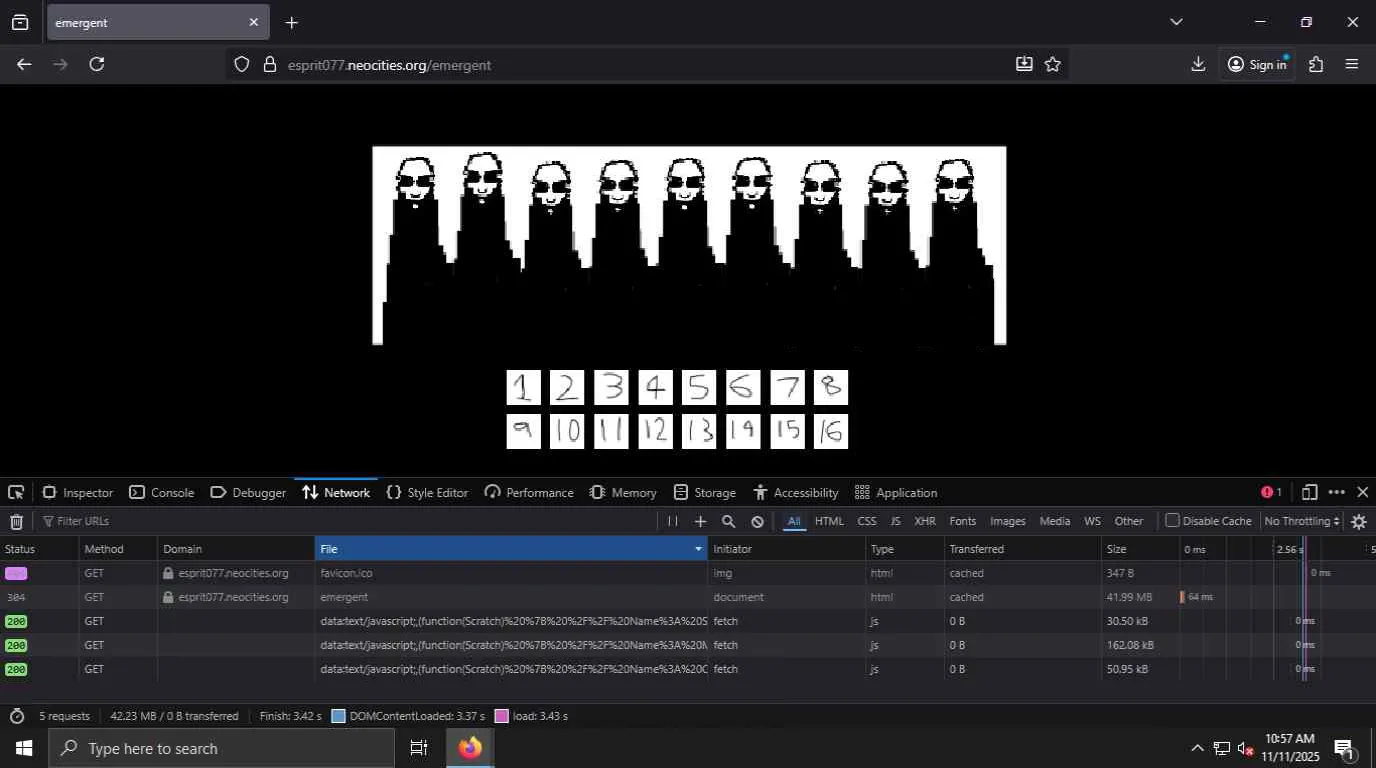
Task: Click the Sign in button
Action: click(1257, 64)
